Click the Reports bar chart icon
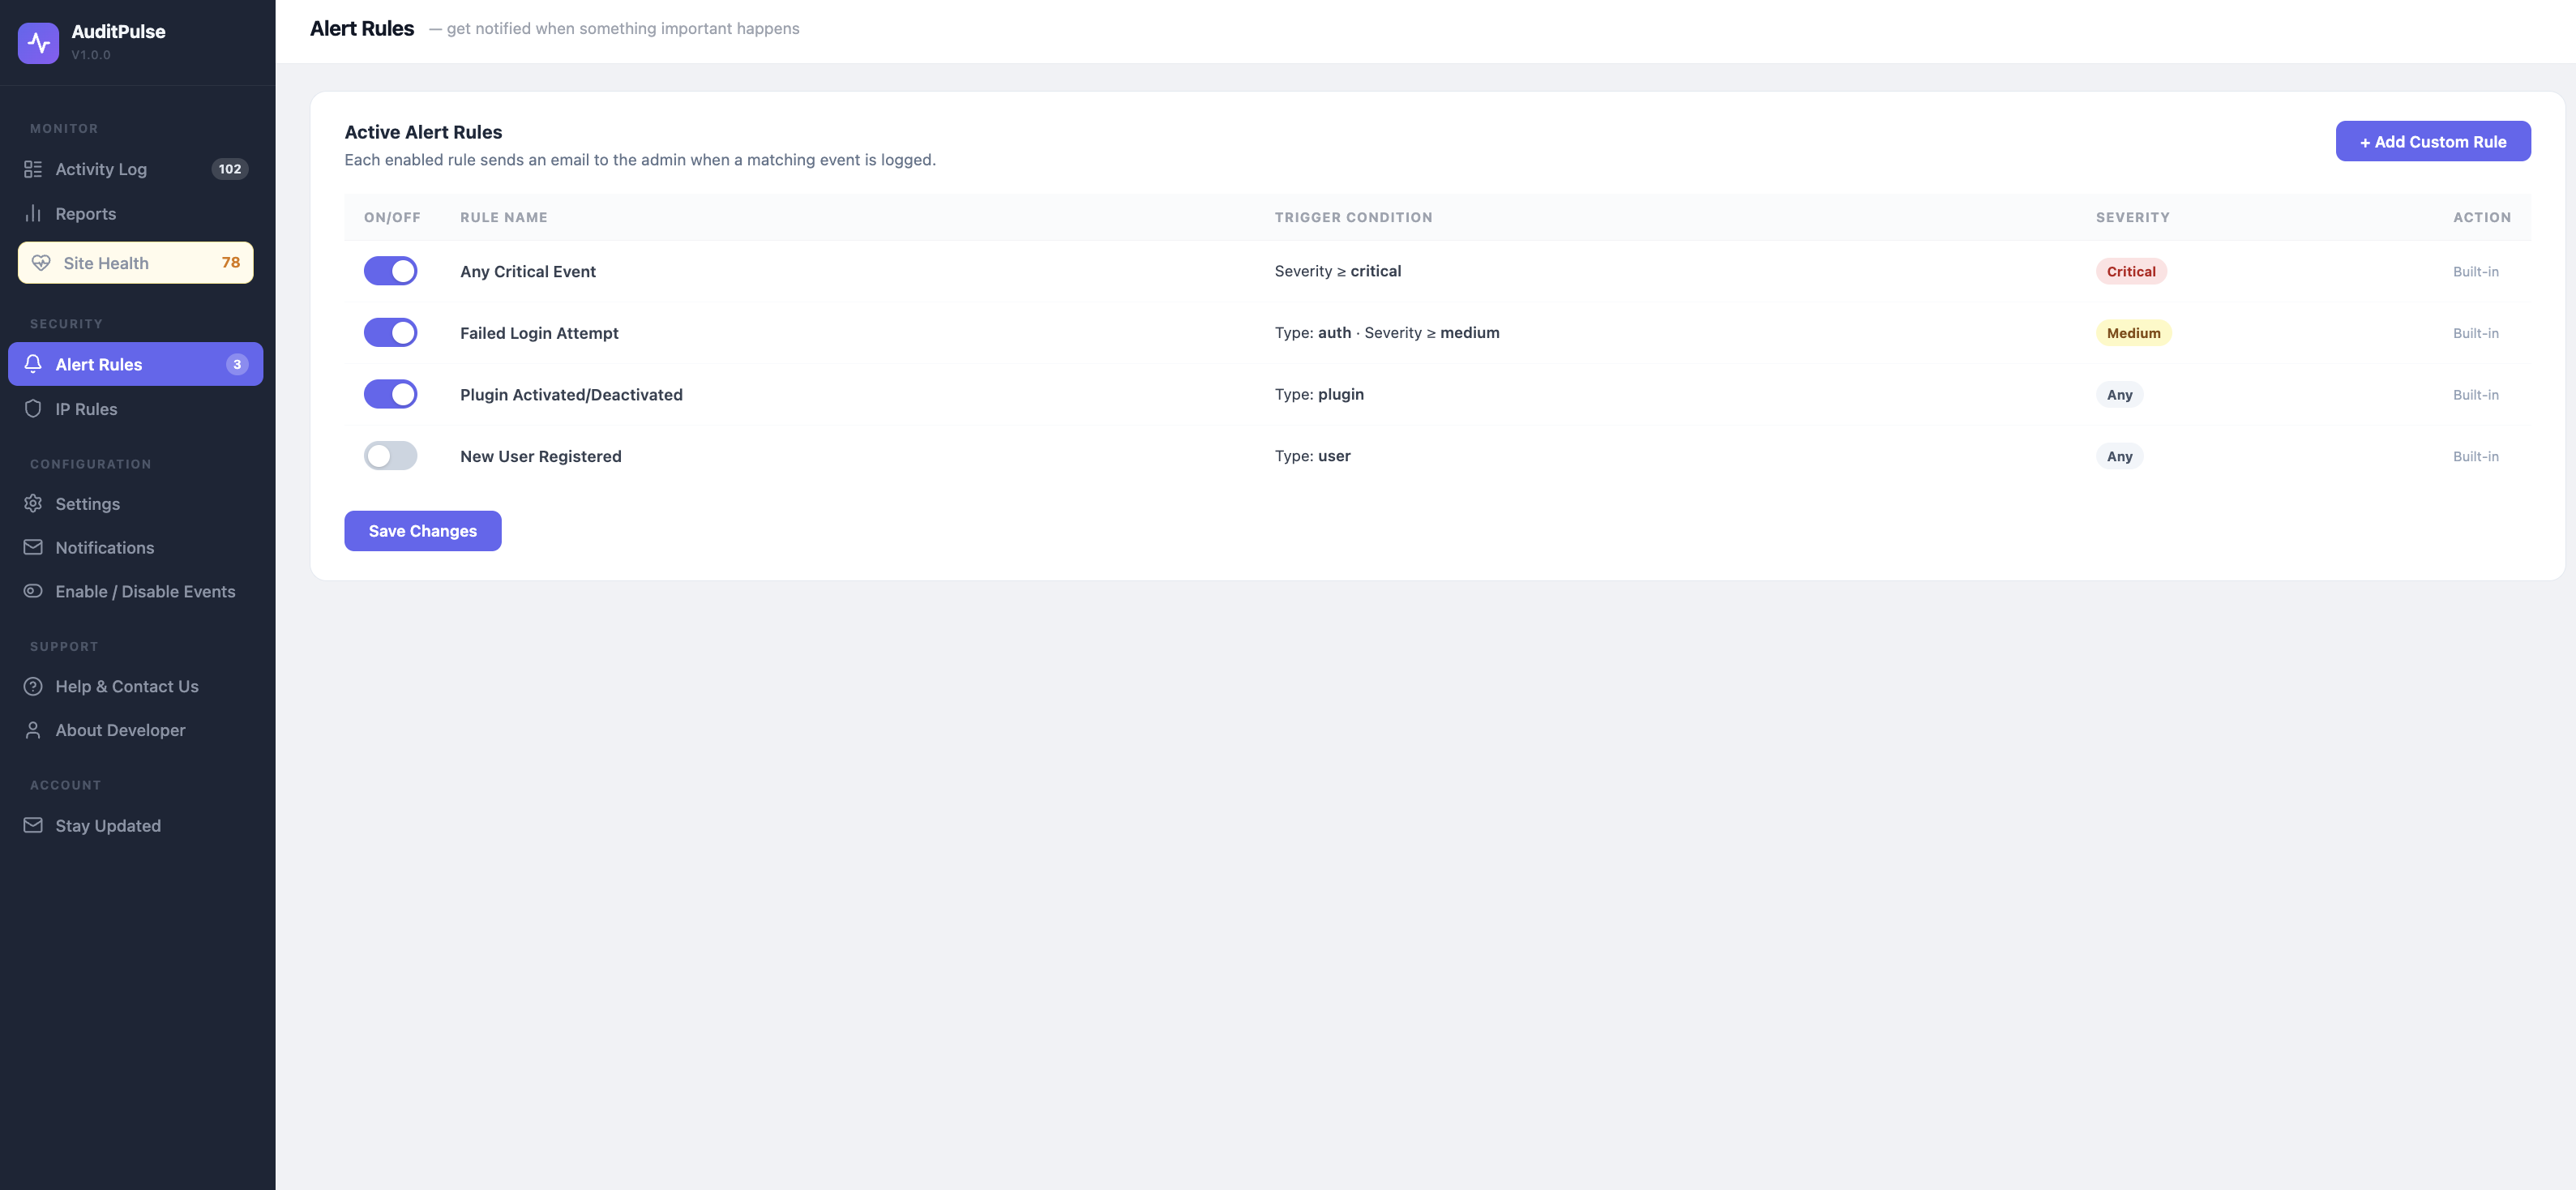2576x1190 pixels. pyautogui.click(x=33, y=213)
